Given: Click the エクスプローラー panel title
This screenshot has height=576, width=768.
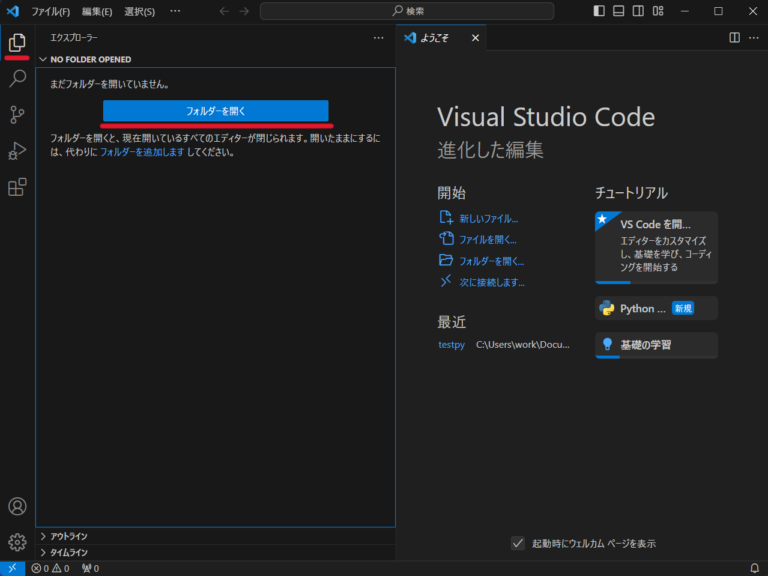Looking at the screenshot, I should tap(74, 38).
